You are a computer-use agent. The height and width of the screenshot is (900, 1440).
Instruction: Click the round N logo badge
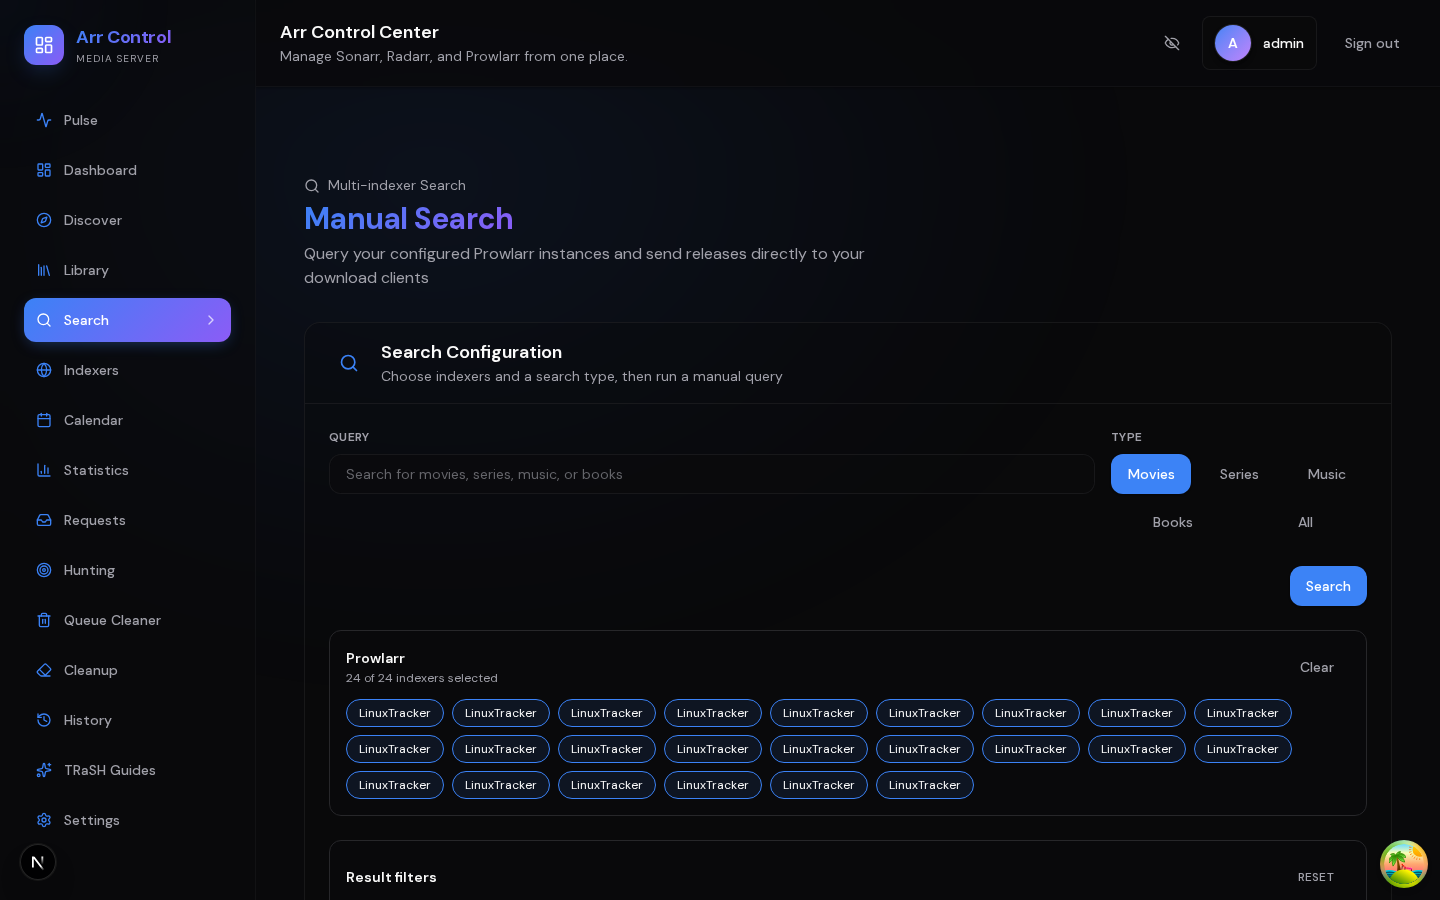(38, 862)
